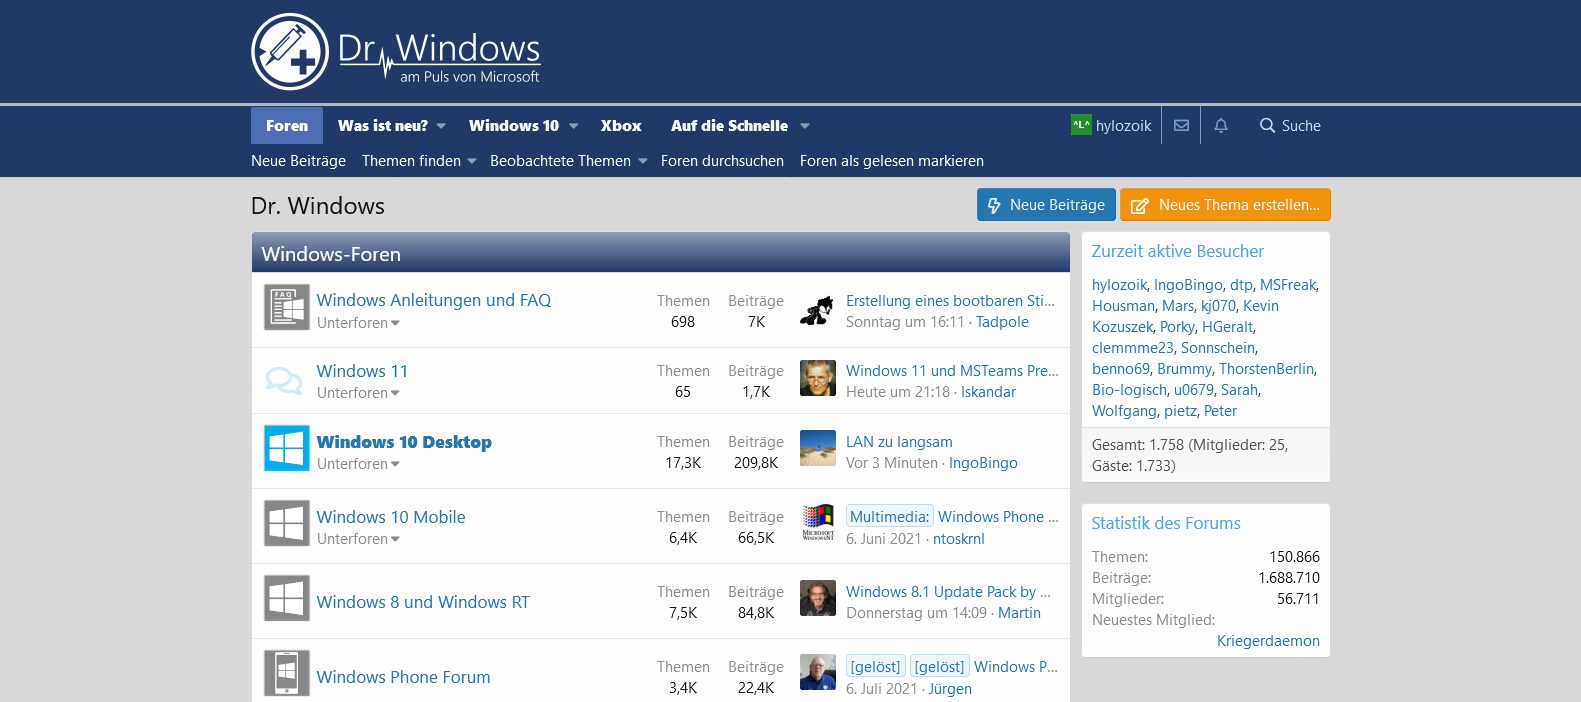Image resolution: width=1581 pixels, height=702 pixels.
Task: Click user IngoBingo in the LAN zu langsam row
Action: (x=983, y=463)
